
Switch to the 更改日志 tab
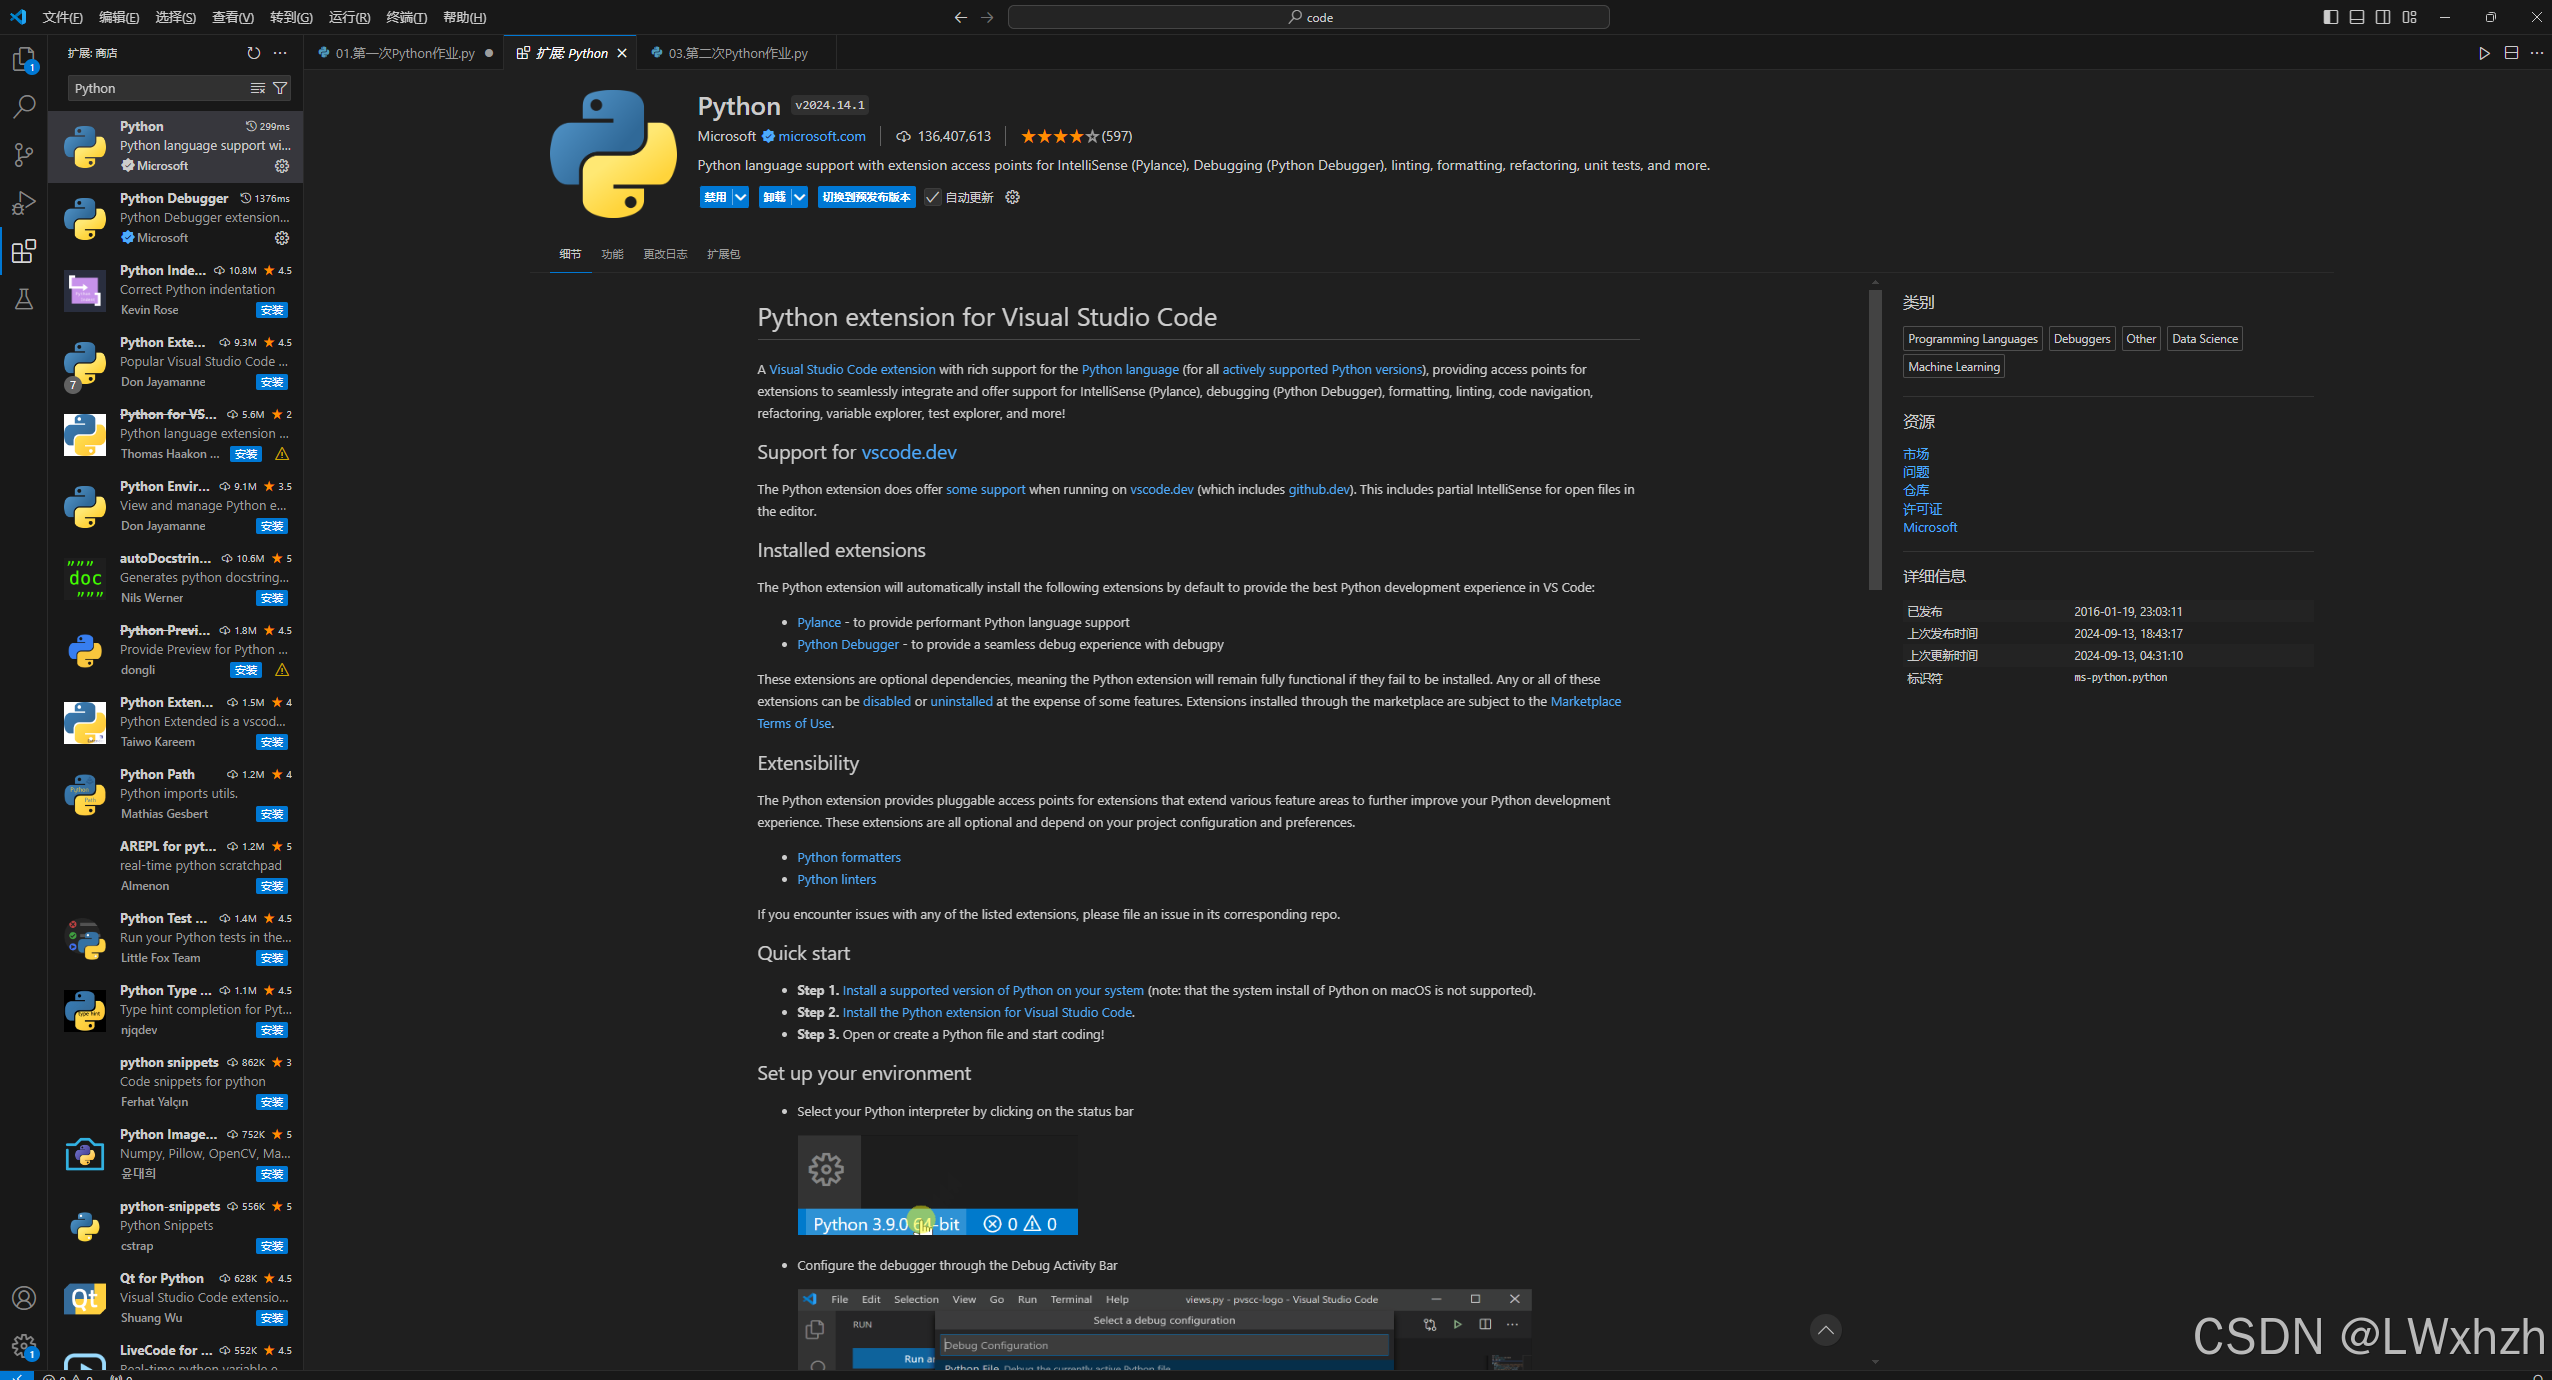coord(665,254)
